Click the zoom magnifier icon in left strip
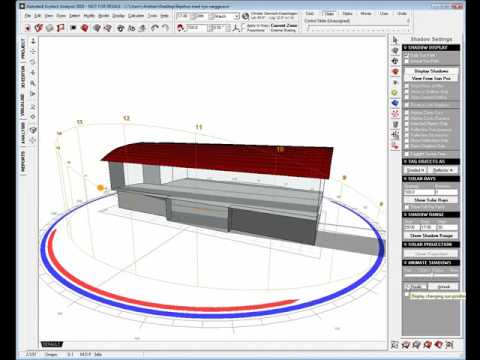This screenshot has width=480, height=360. point(33,83)
